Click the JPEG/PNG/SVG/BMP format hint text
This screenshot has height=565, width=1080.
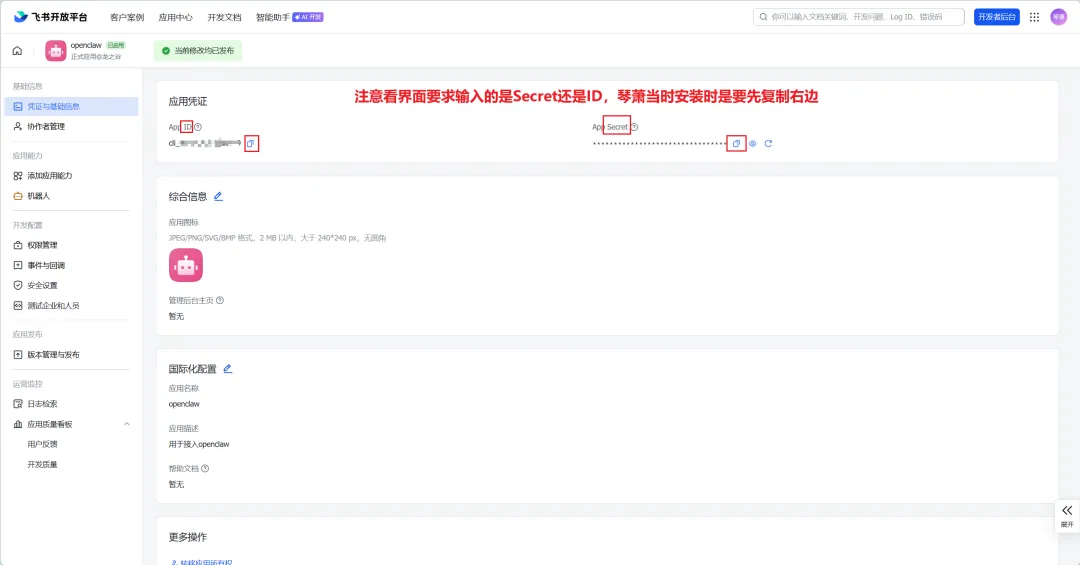[x=278, y=238]
